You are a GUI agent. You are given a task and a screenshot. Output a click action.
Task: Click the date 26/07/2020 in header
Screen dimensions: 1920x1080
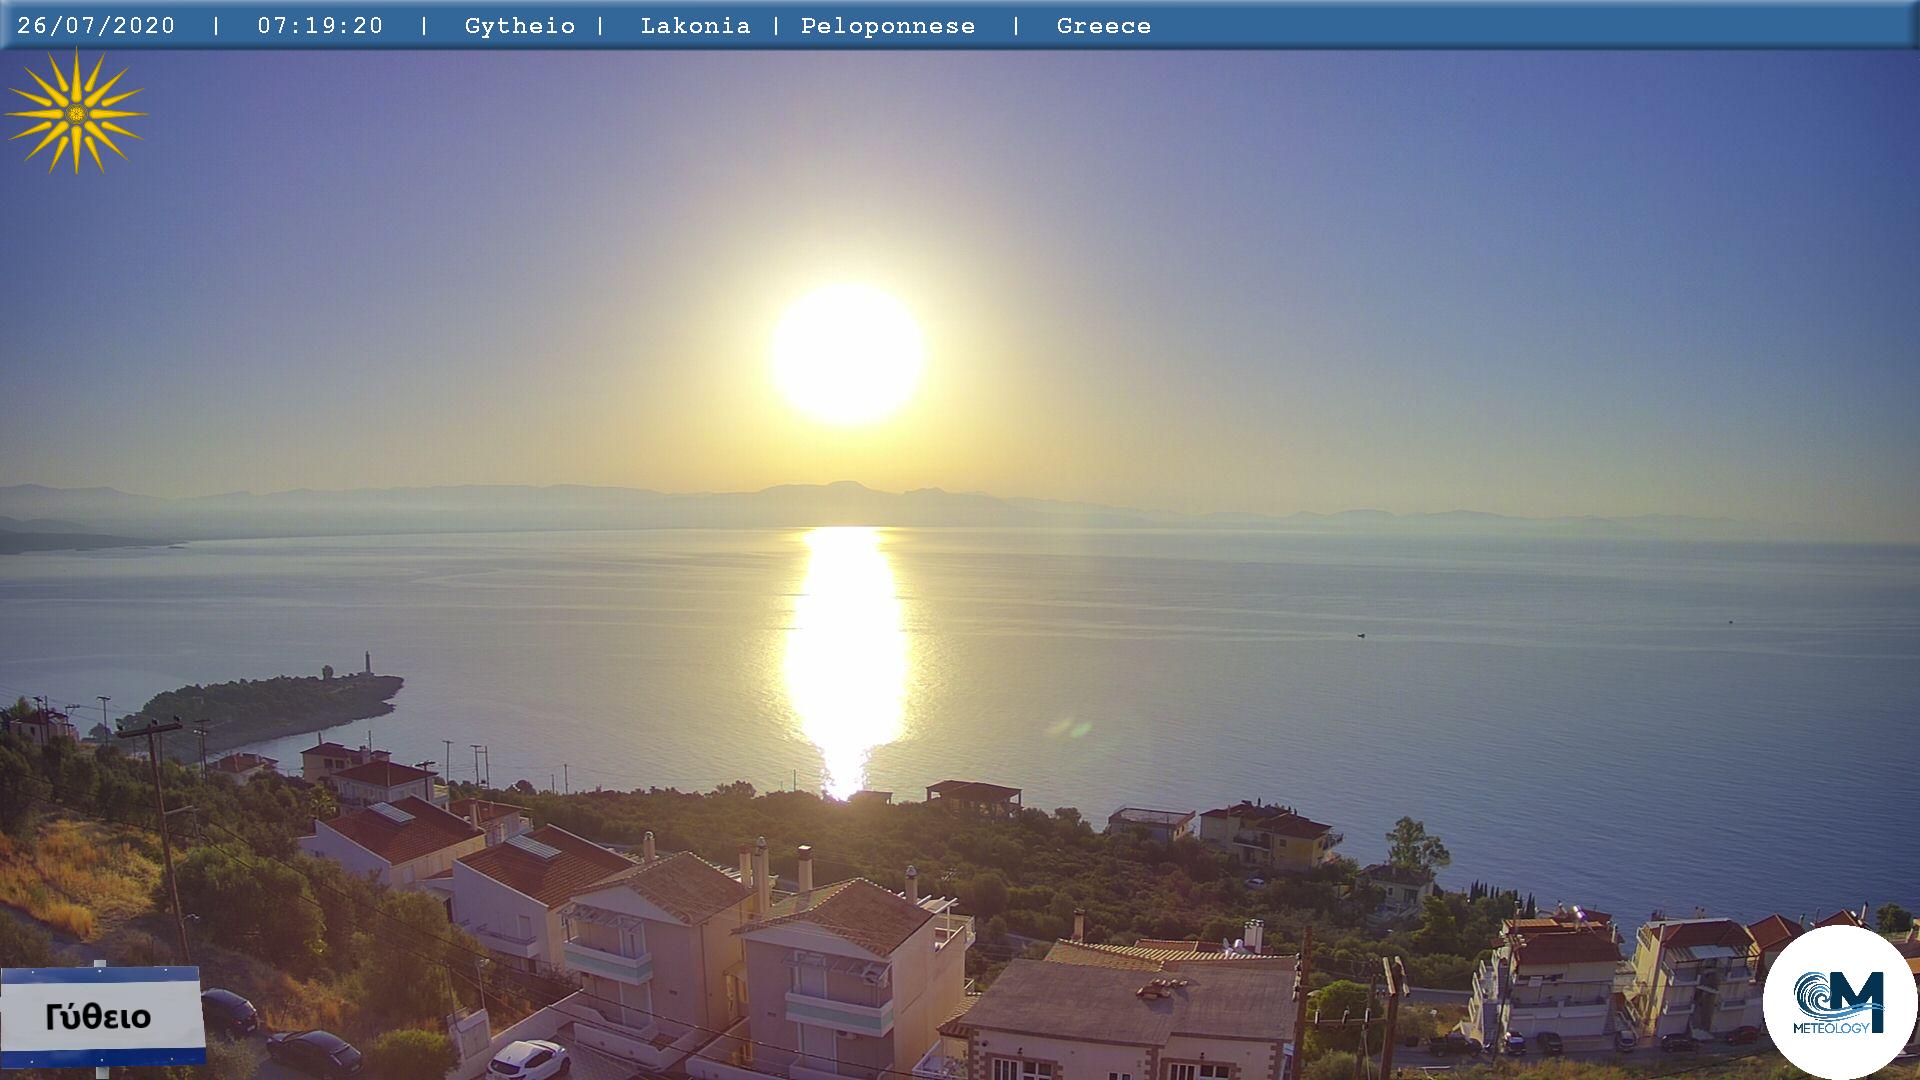[x=96, y=26]
